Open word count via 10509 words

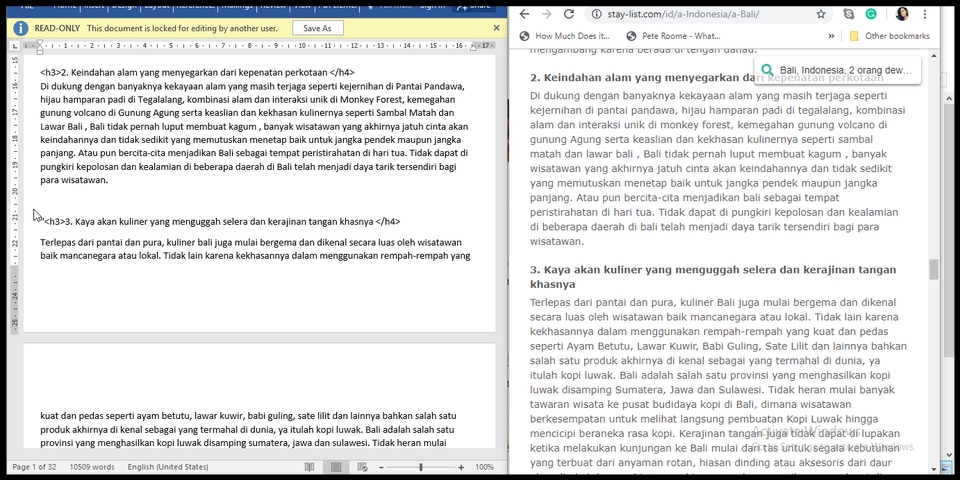coord(92,467)
